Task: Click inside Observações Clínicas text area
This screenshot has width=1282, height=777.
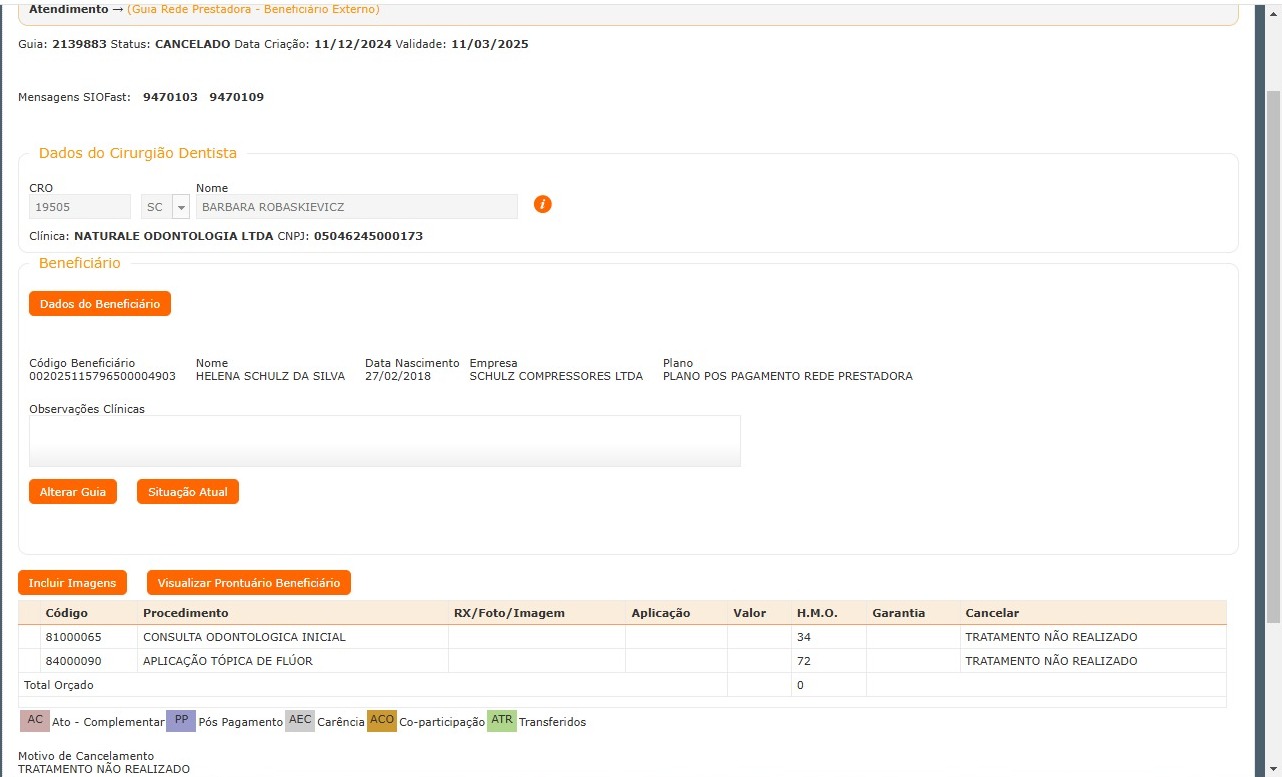Action: [x=384, y=441]
